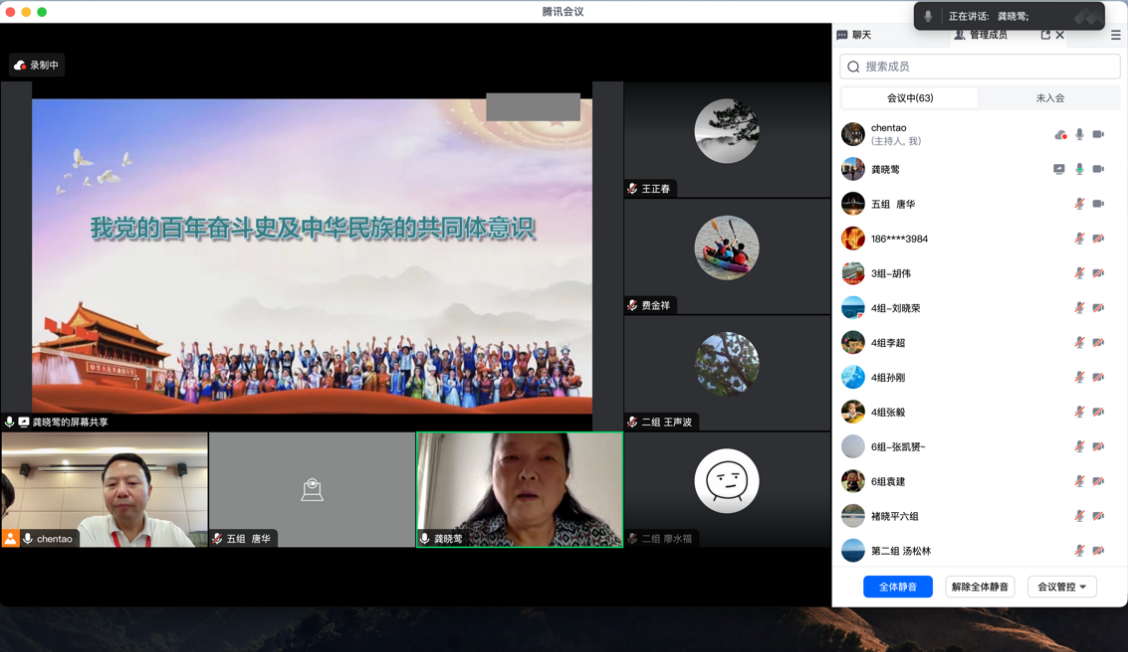Click 龚晓莺's screen sharing icon

click(1059, 169)
